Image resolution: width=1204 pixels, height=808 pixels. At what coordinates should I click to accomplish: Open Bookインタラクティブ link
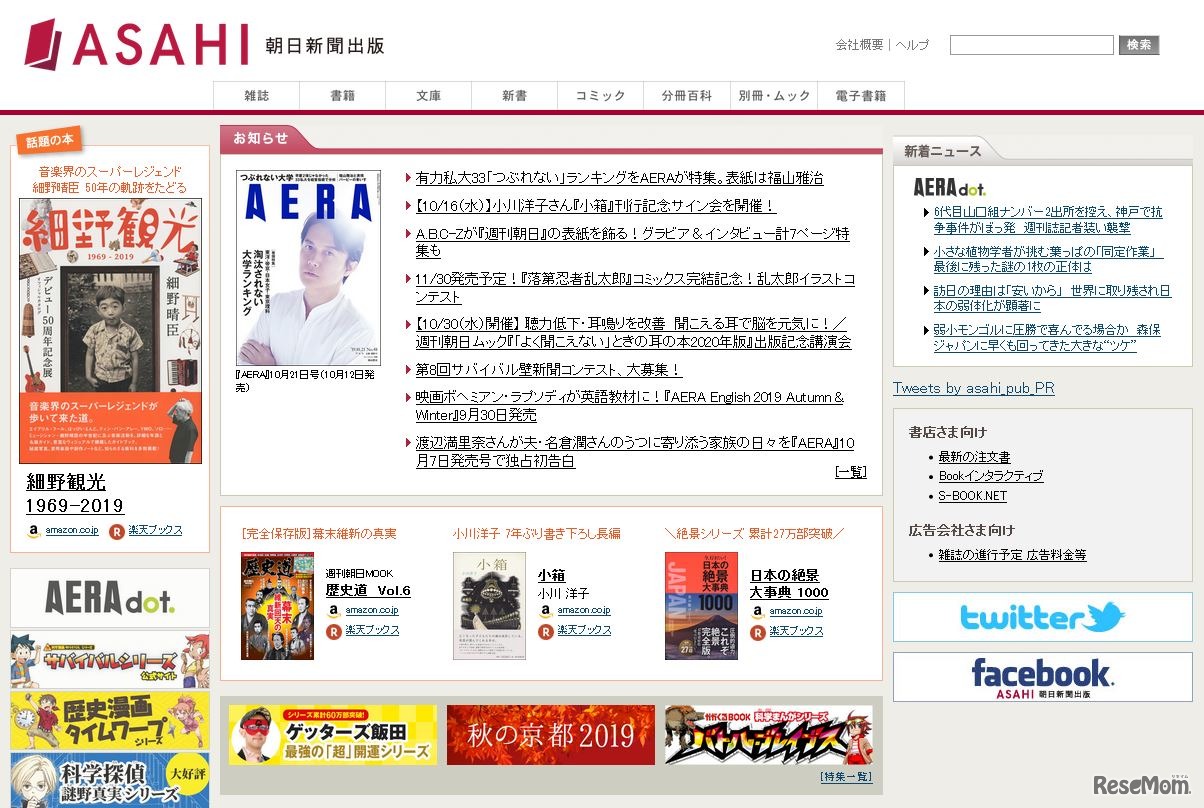[x=990, y=476]
